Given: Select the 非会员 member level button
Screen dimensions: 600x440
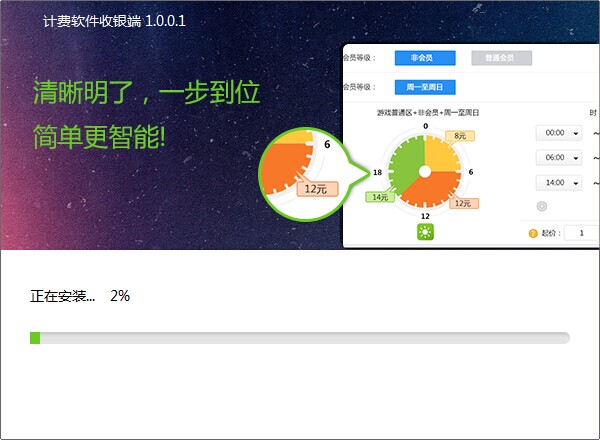Looking at the screenshot, I should [425, 58].
